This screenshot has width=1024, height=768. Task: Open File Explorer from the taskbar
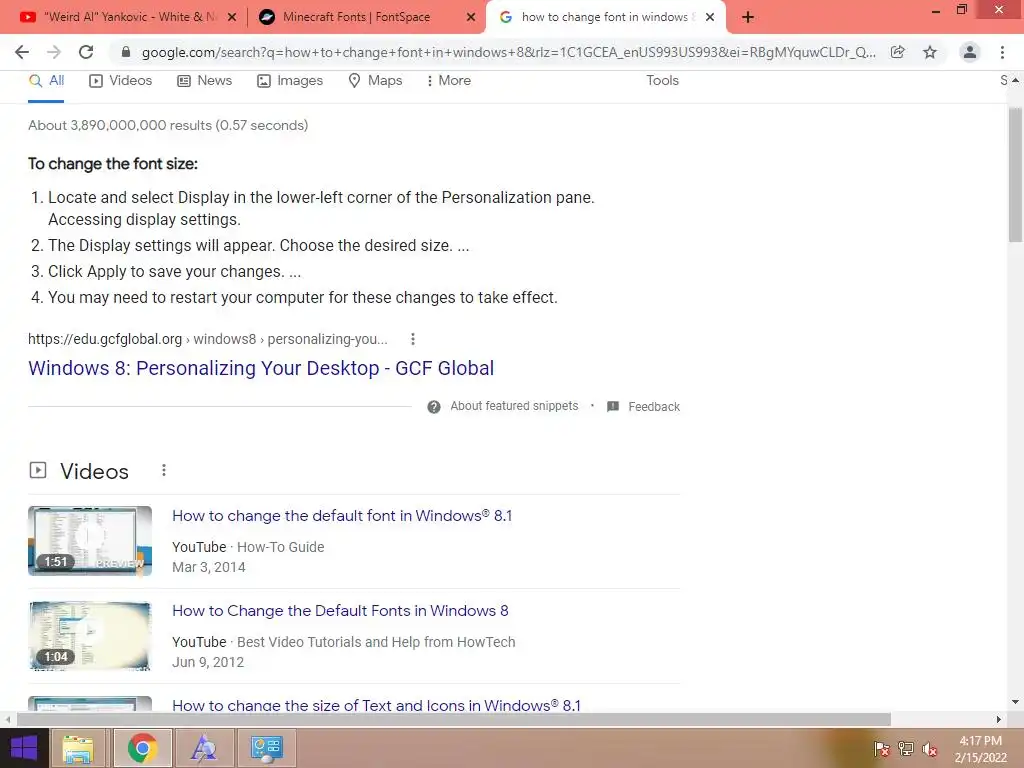coord(78,748)
